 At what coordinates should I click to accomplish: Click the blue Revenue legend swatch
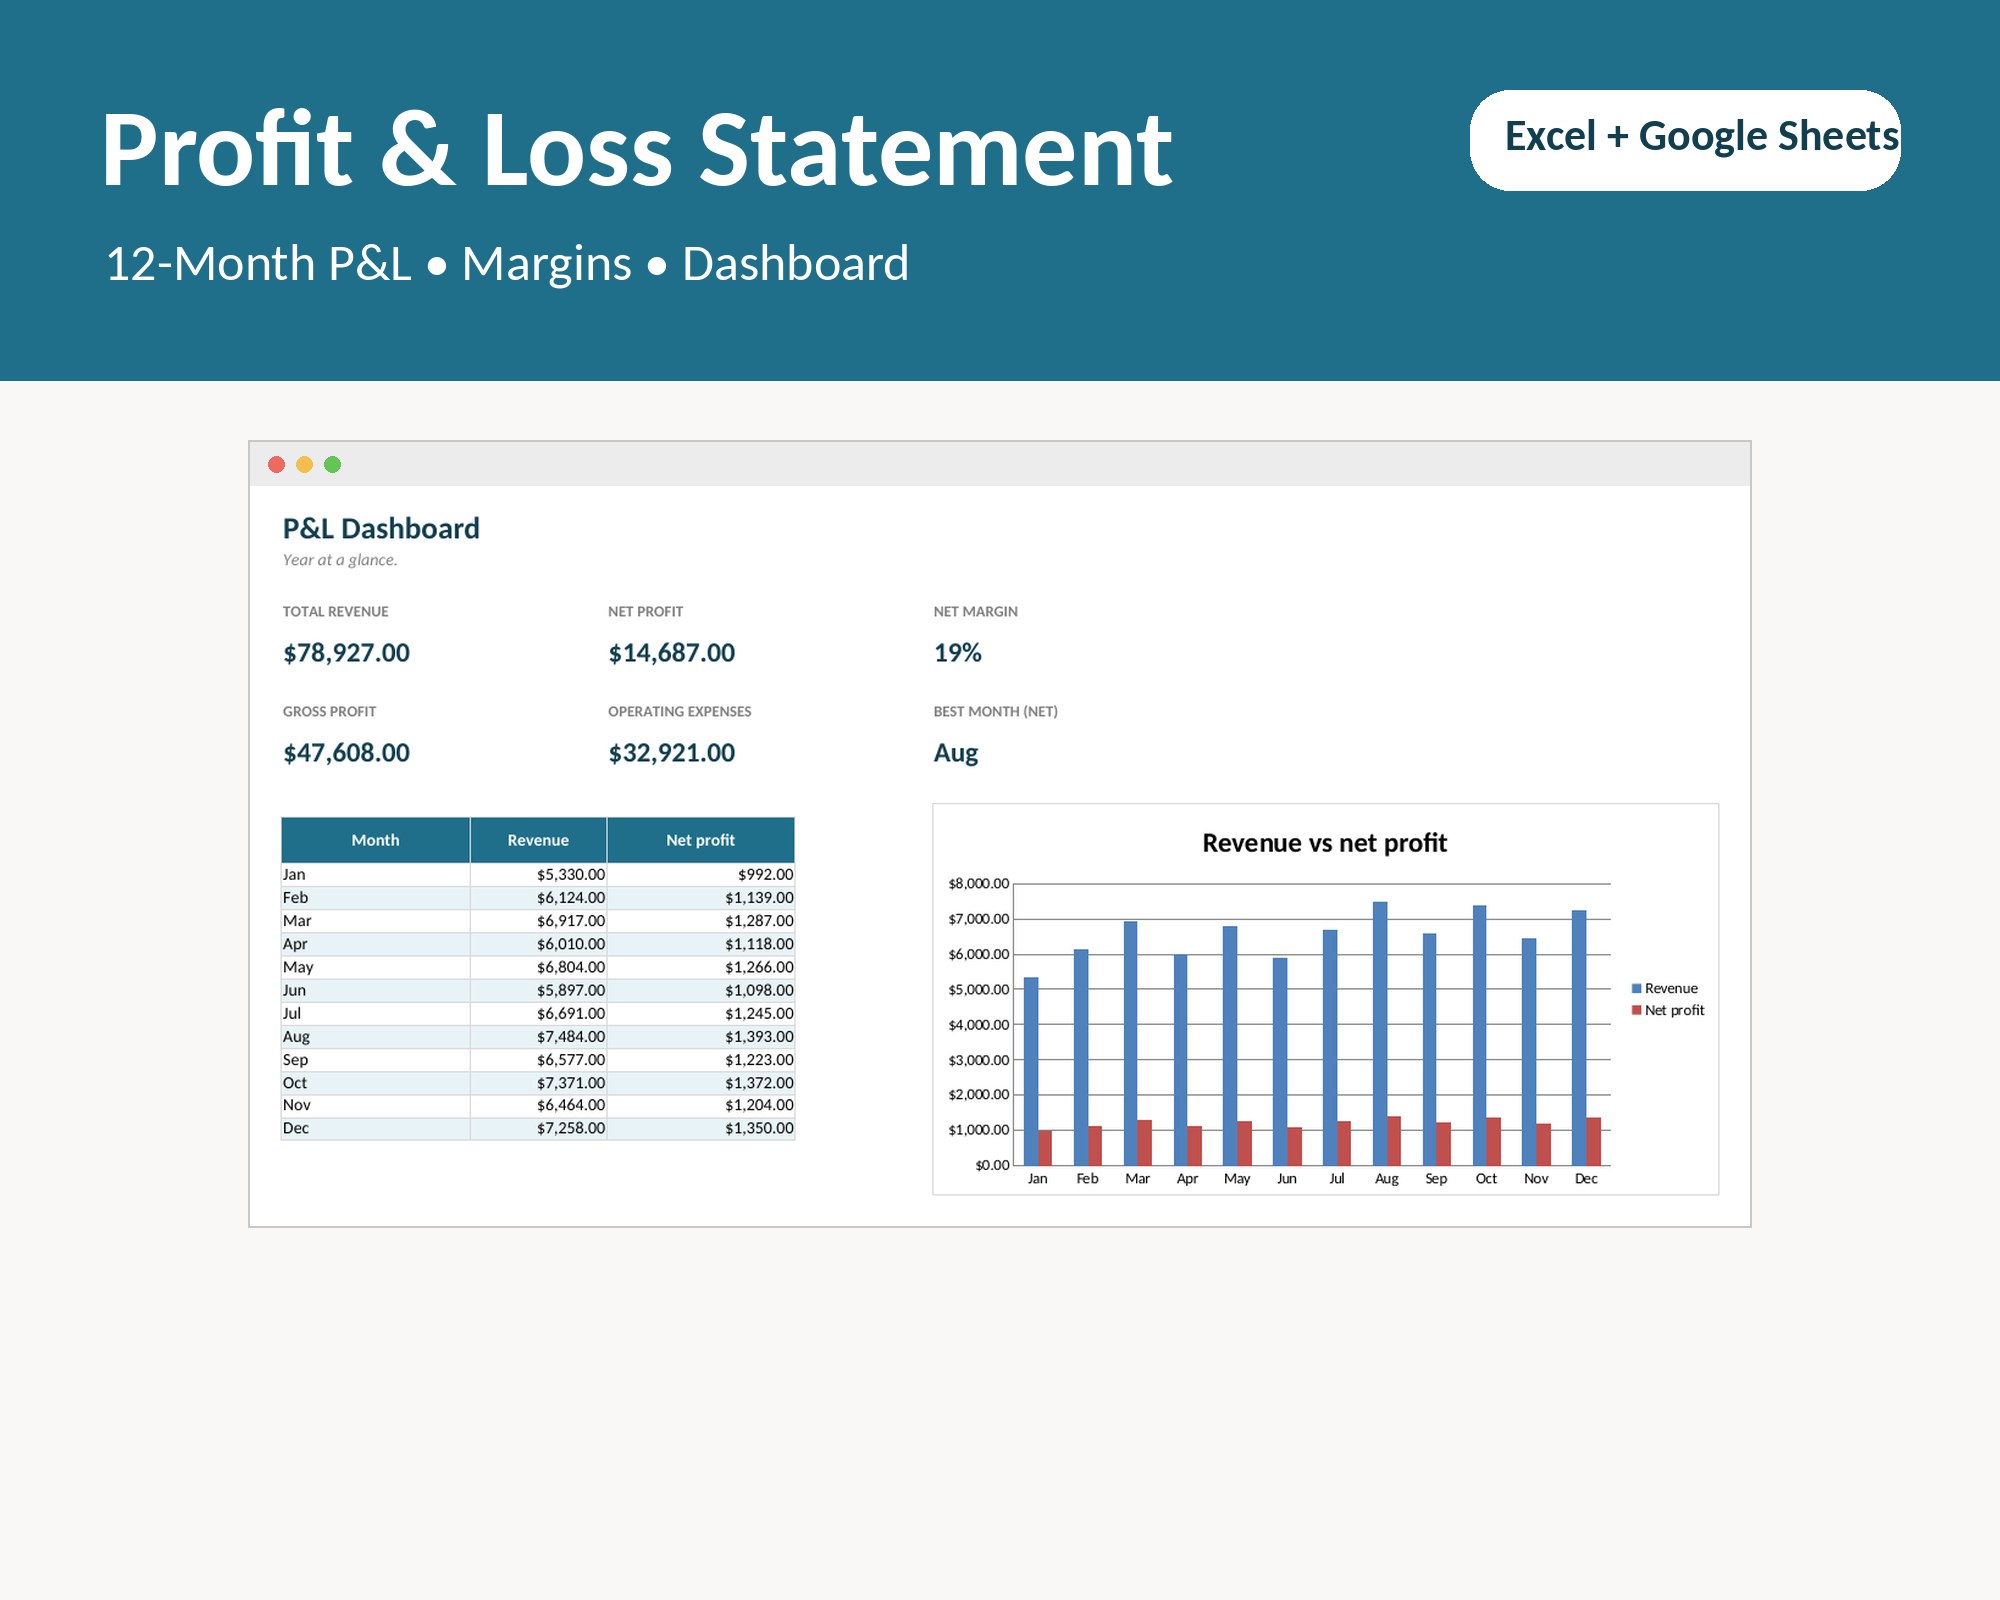[x=1636, y=988]
